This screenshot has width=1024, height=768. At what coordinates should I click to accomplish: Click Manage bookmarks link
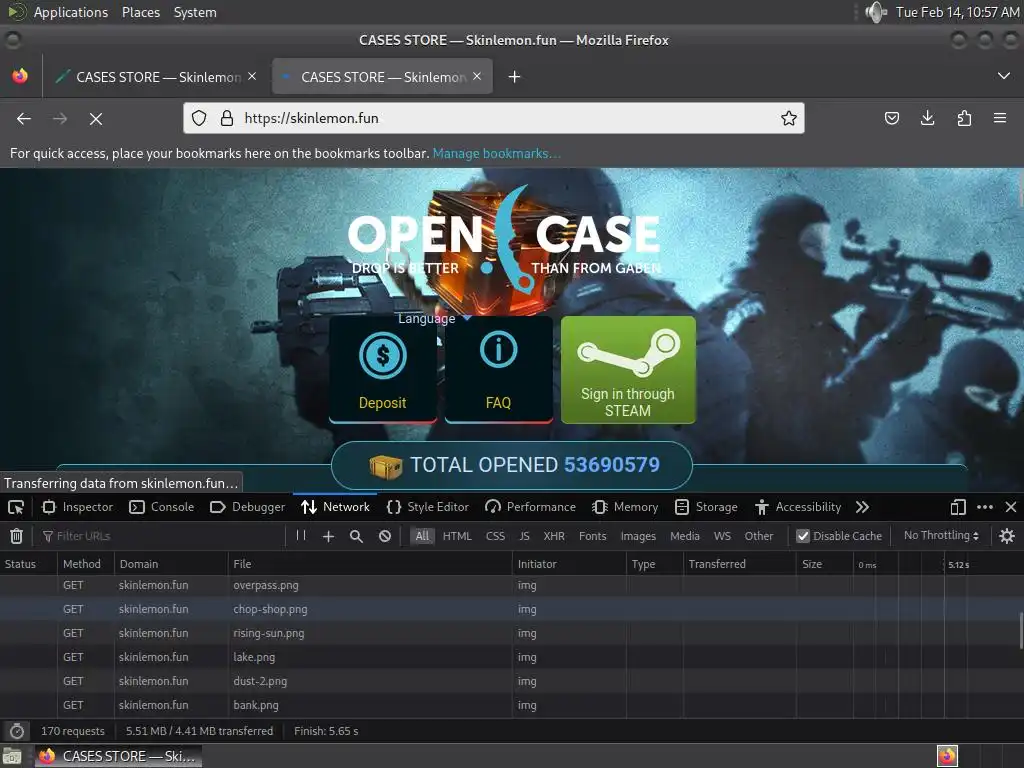(496, 153)
